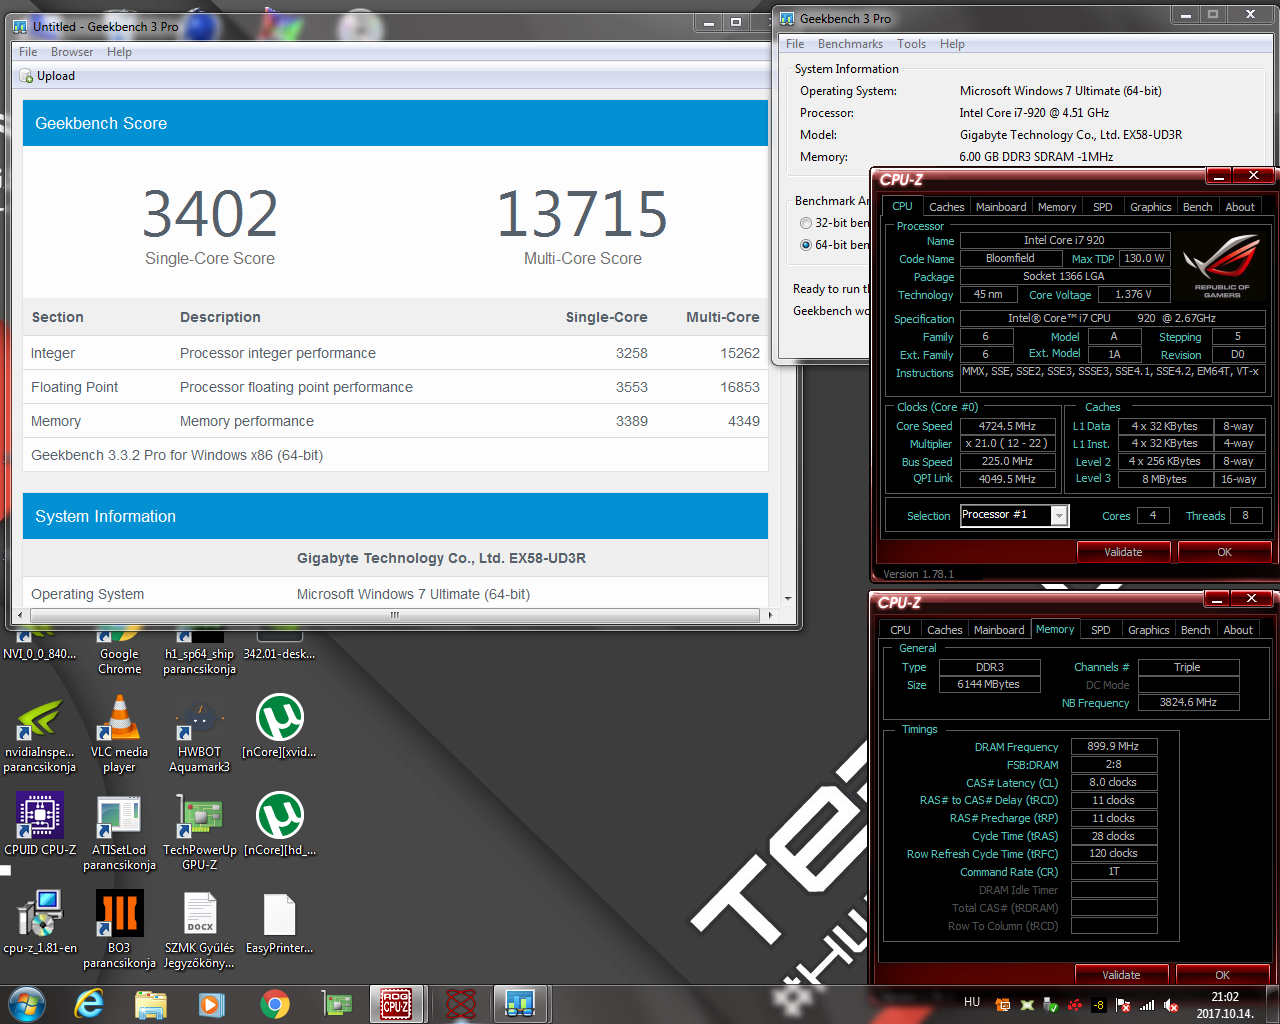Open the Browser menu in the Geekbench results window

72,52
